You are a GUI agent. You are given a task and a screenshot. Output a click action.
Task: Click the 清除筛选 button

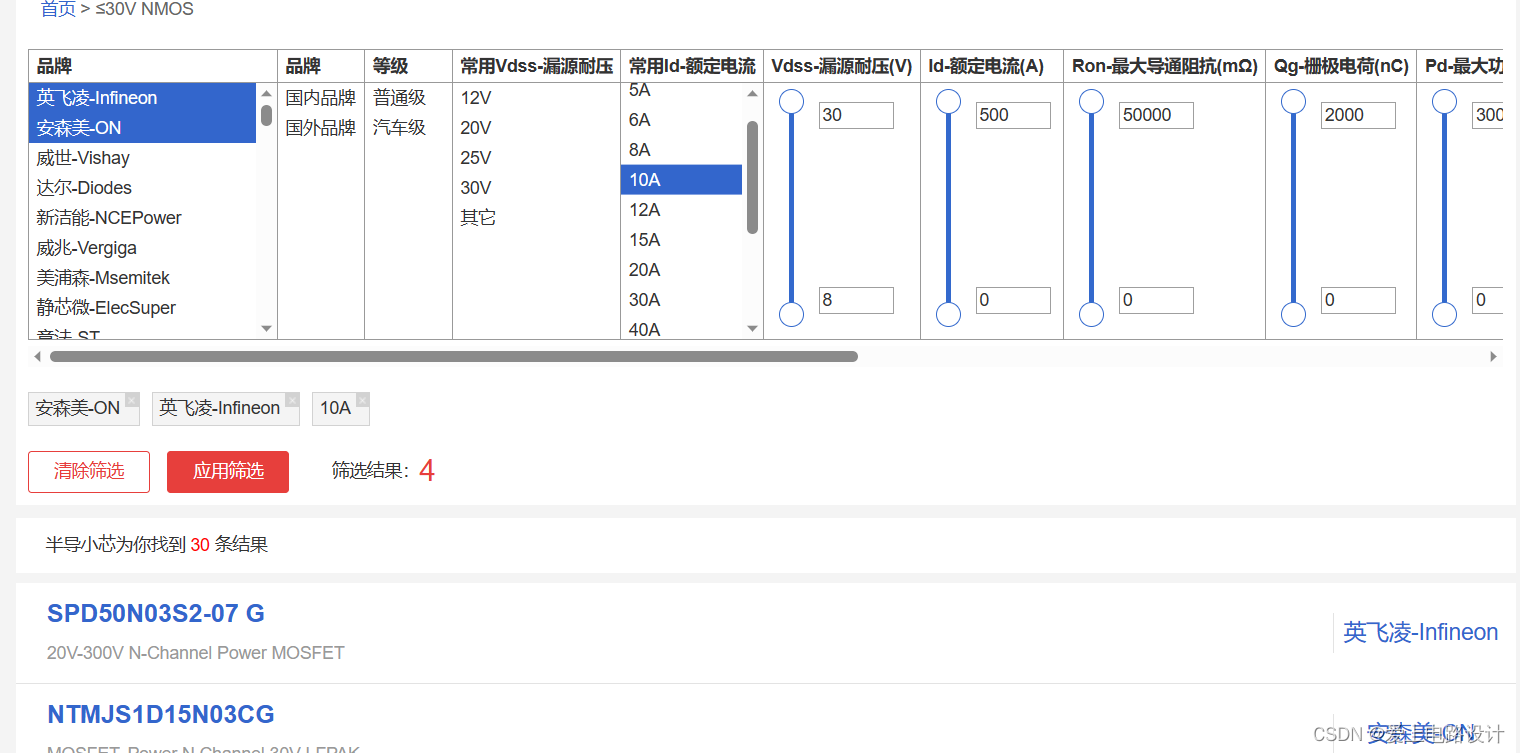coord(89,472)
